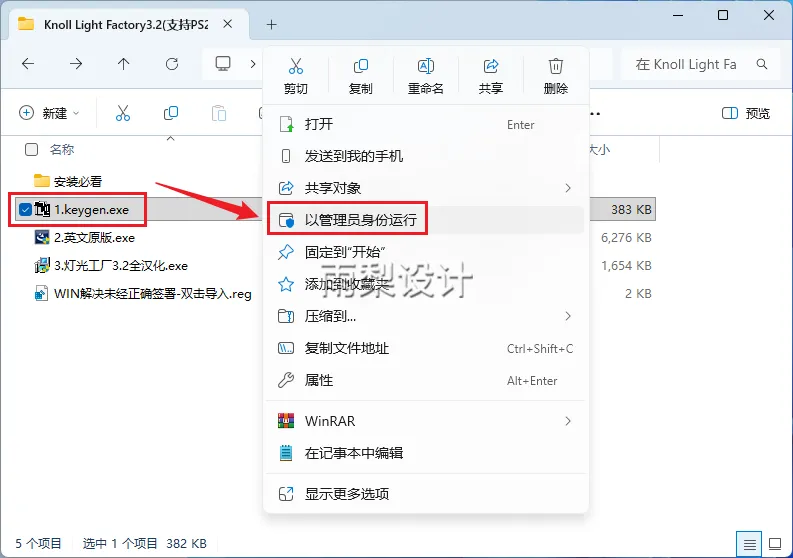Switch to details list view icon
Image resolution: width=793 pixels, height=558 pixels.
point(750,544)
